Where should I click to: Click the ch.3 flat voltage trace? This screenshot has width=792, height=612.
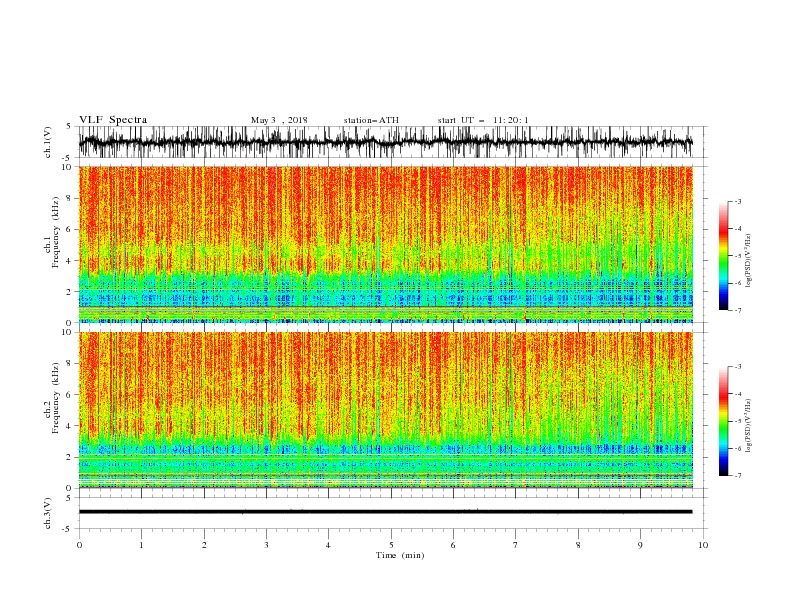[x=385, y=512]
